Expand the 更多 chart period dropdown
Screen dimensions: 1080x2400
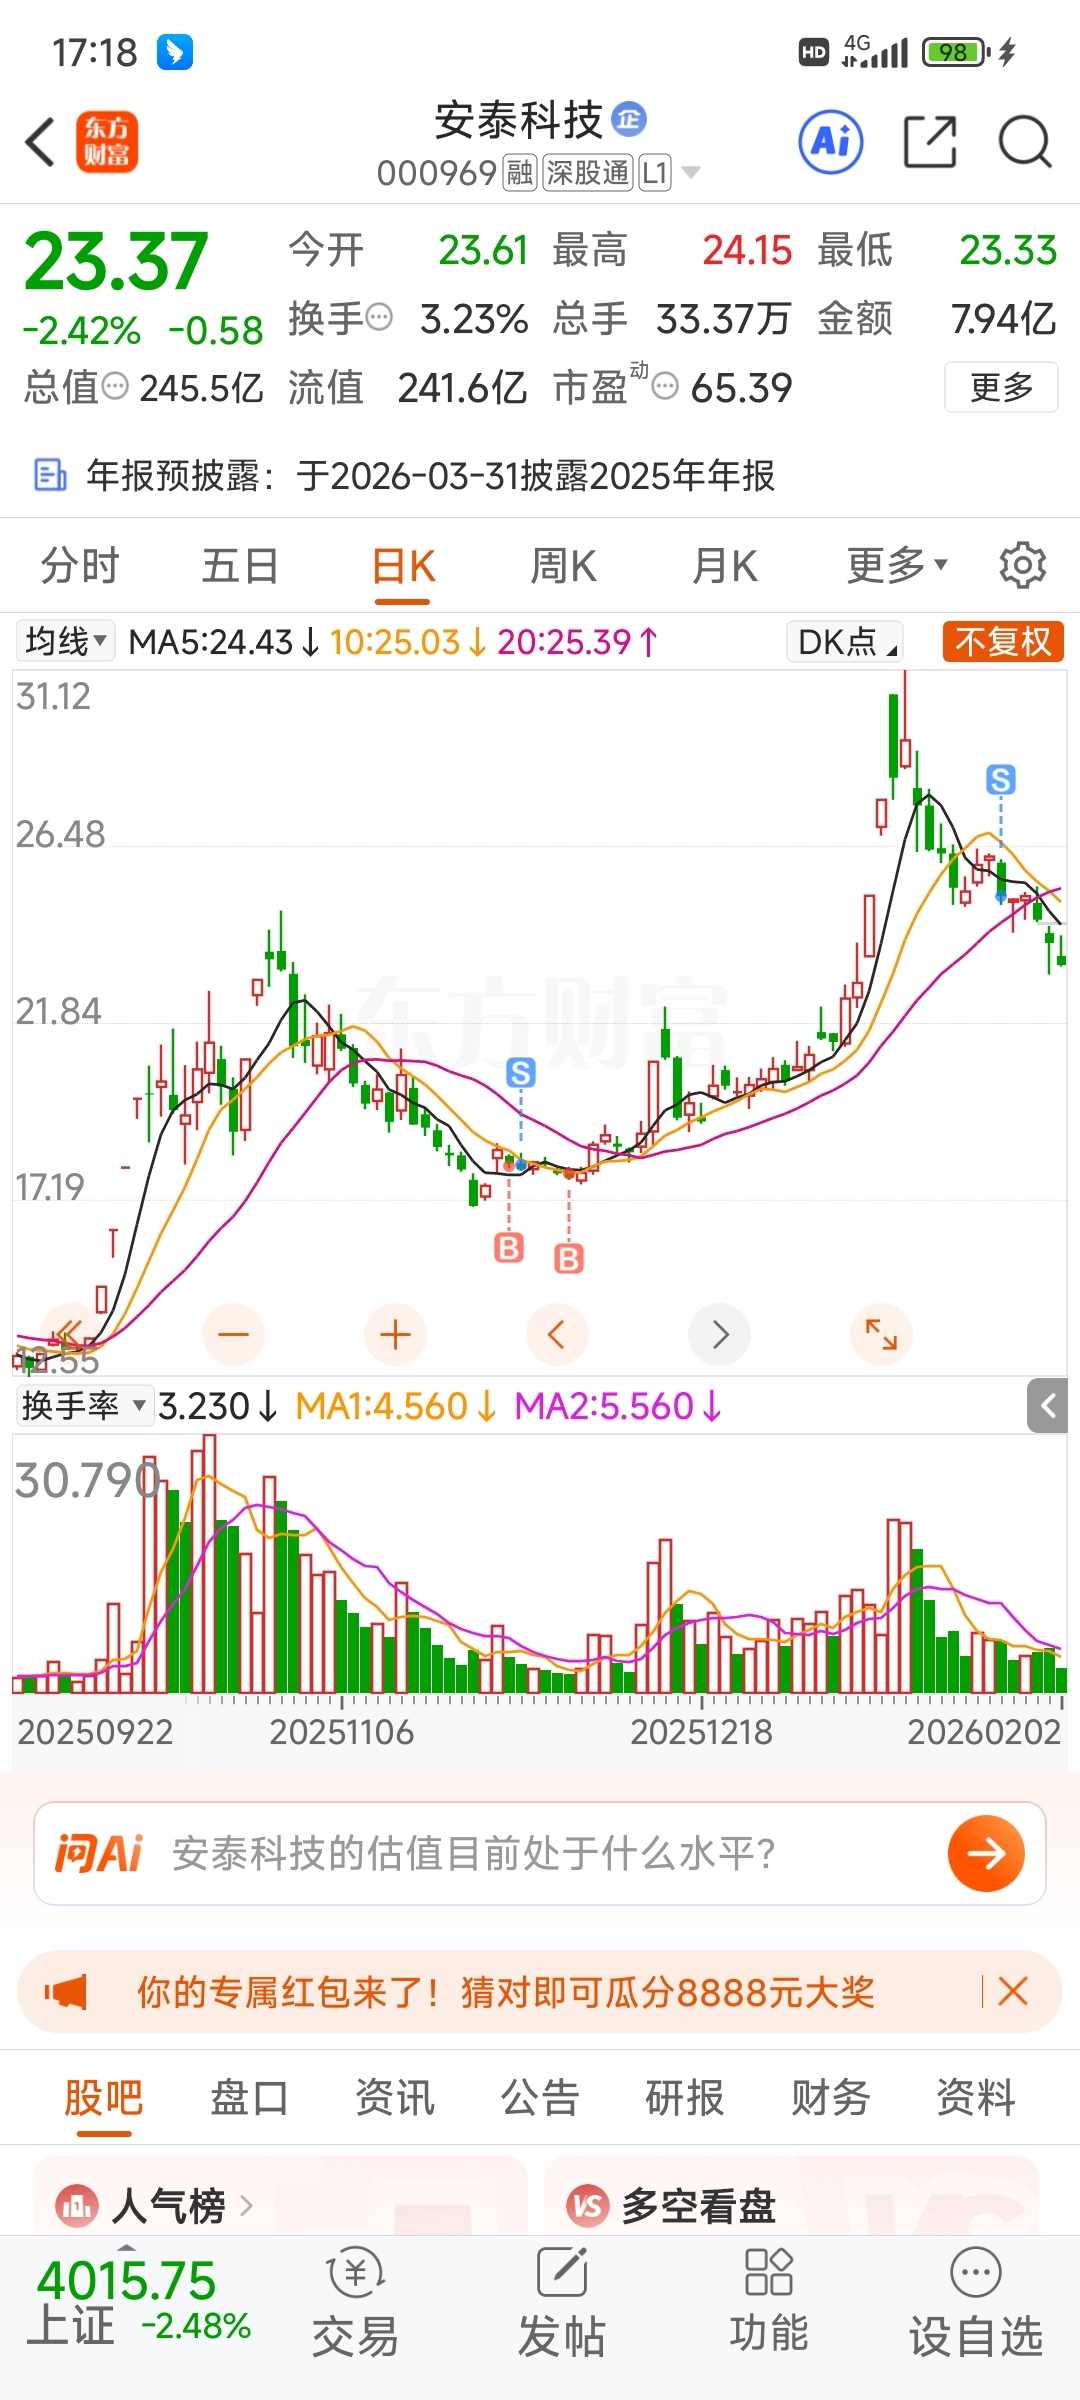click(897, 566)
